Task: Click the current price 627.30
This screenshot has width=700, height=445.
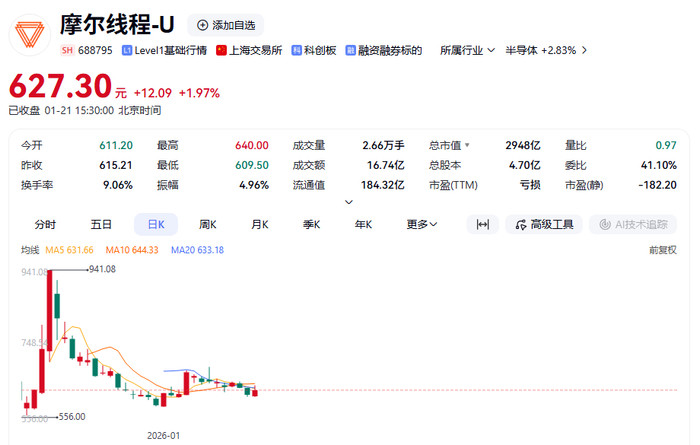Action: click(60, 86)
